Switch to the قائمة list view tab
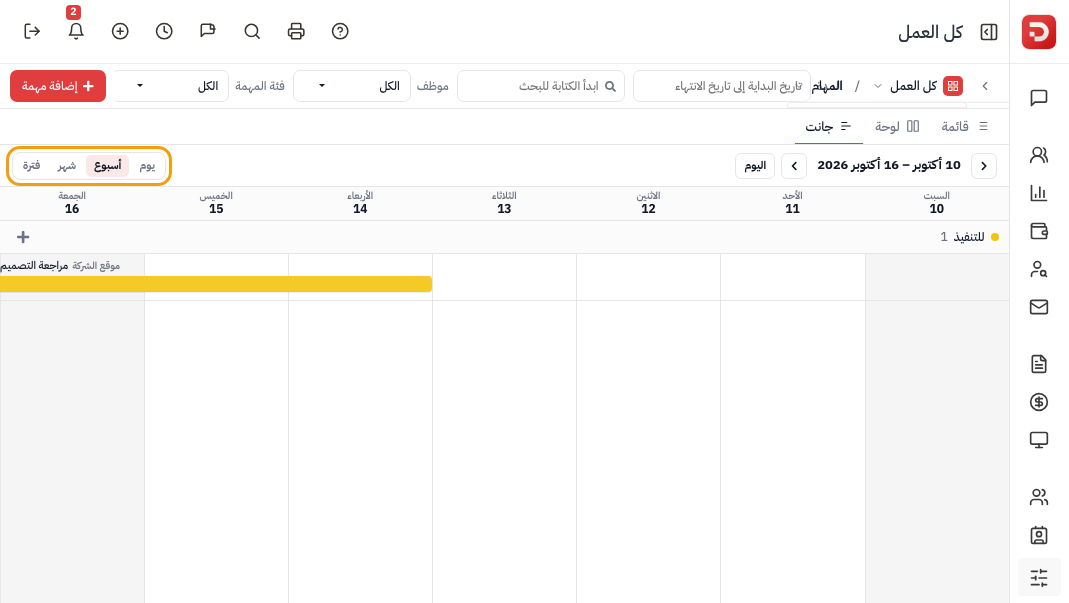 click(964, 126)
